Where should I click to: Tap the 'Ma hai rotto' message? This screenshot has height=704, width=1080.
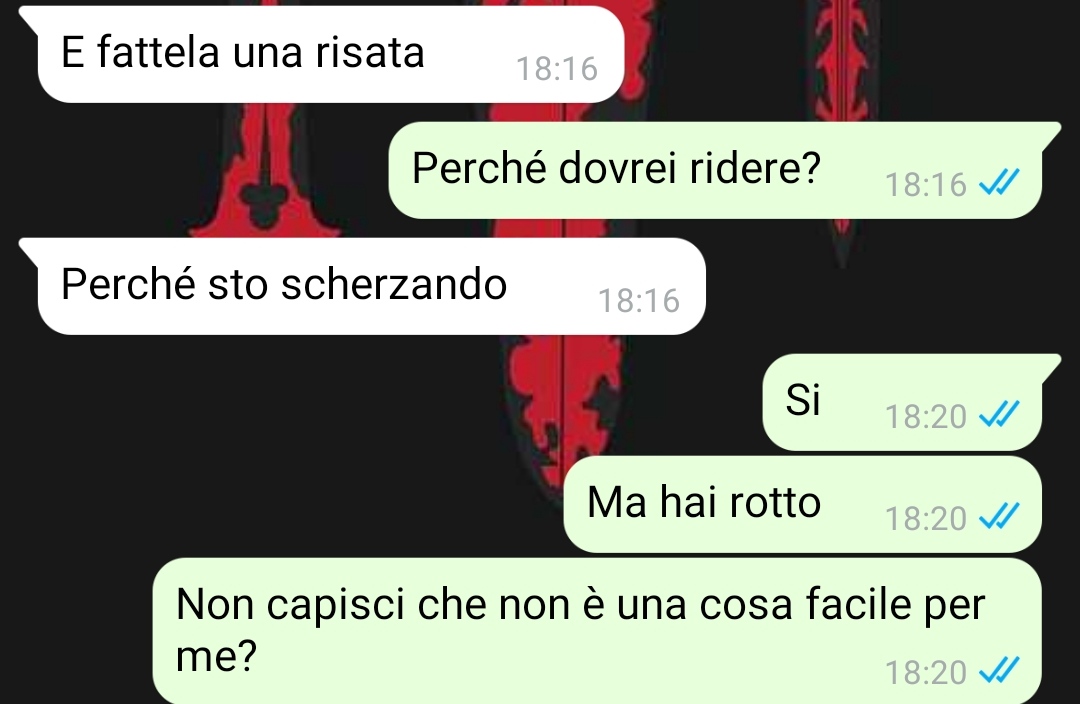click(x=802, y=504)
